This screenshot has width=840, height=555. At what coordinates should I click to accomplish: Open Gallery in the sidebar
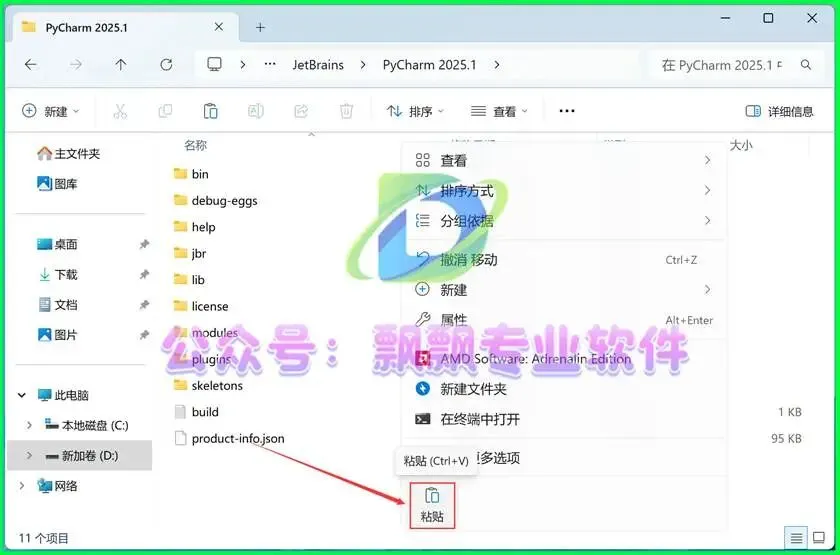pyautogui.click(x=57, y=184)
